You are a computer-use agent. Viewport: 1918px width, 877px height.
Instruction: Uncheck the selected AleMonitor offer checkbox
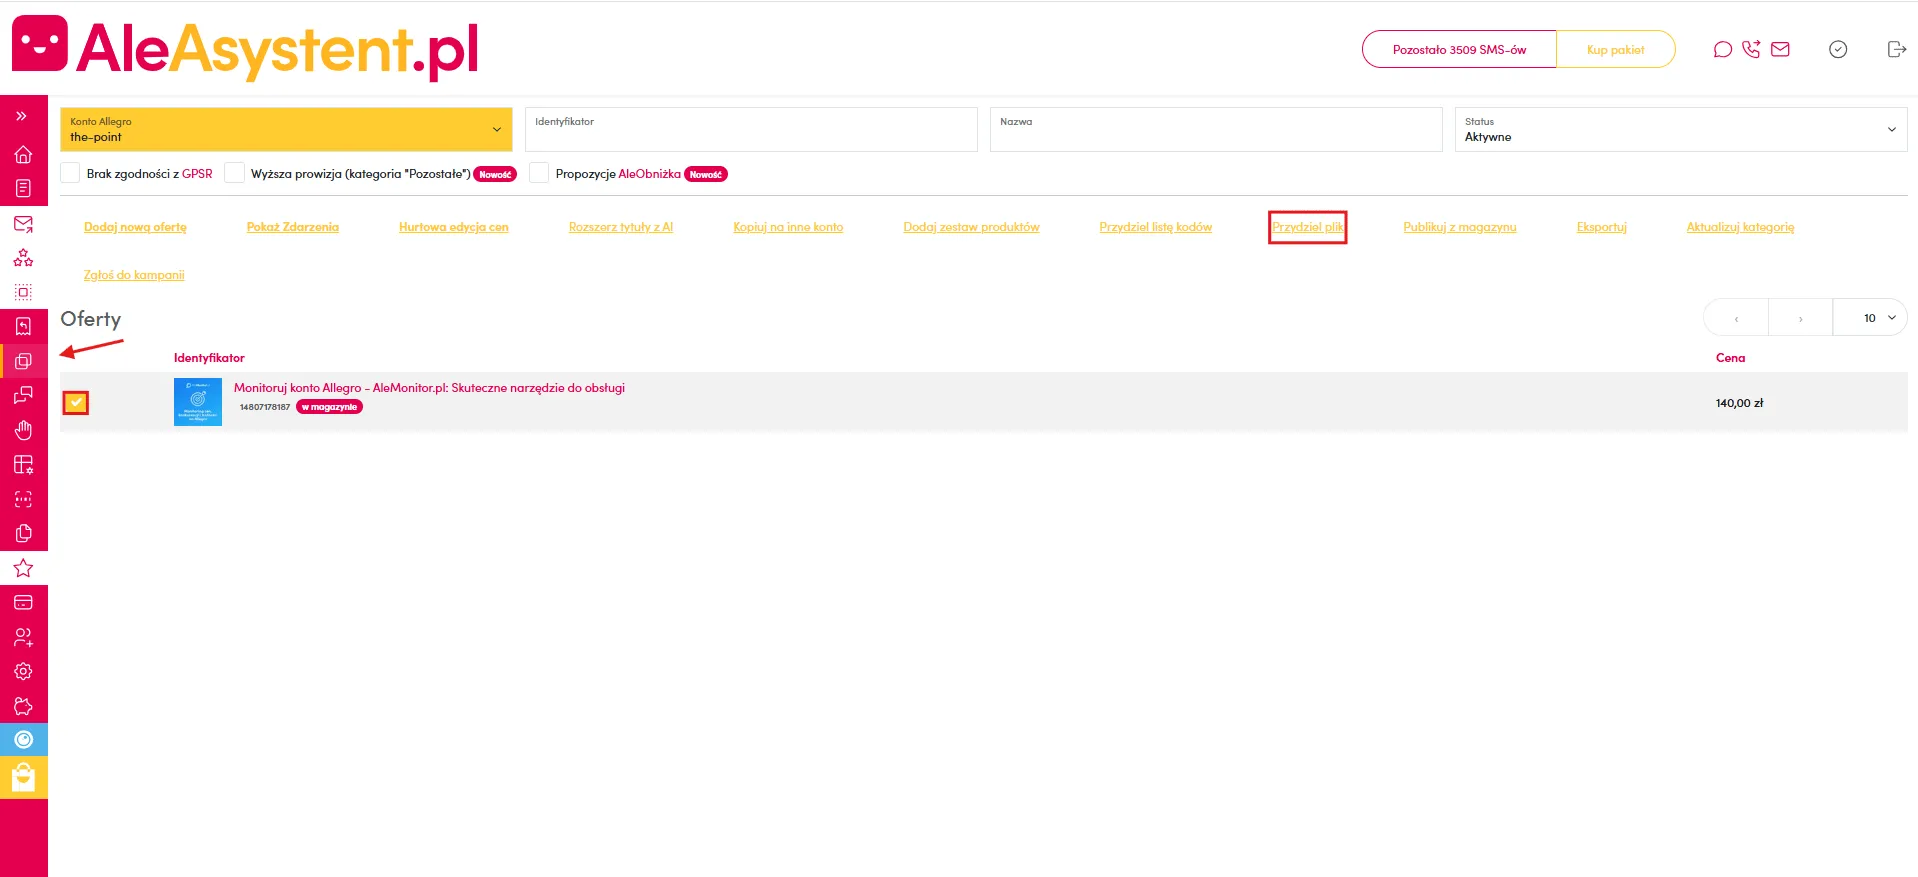[76, 402]
